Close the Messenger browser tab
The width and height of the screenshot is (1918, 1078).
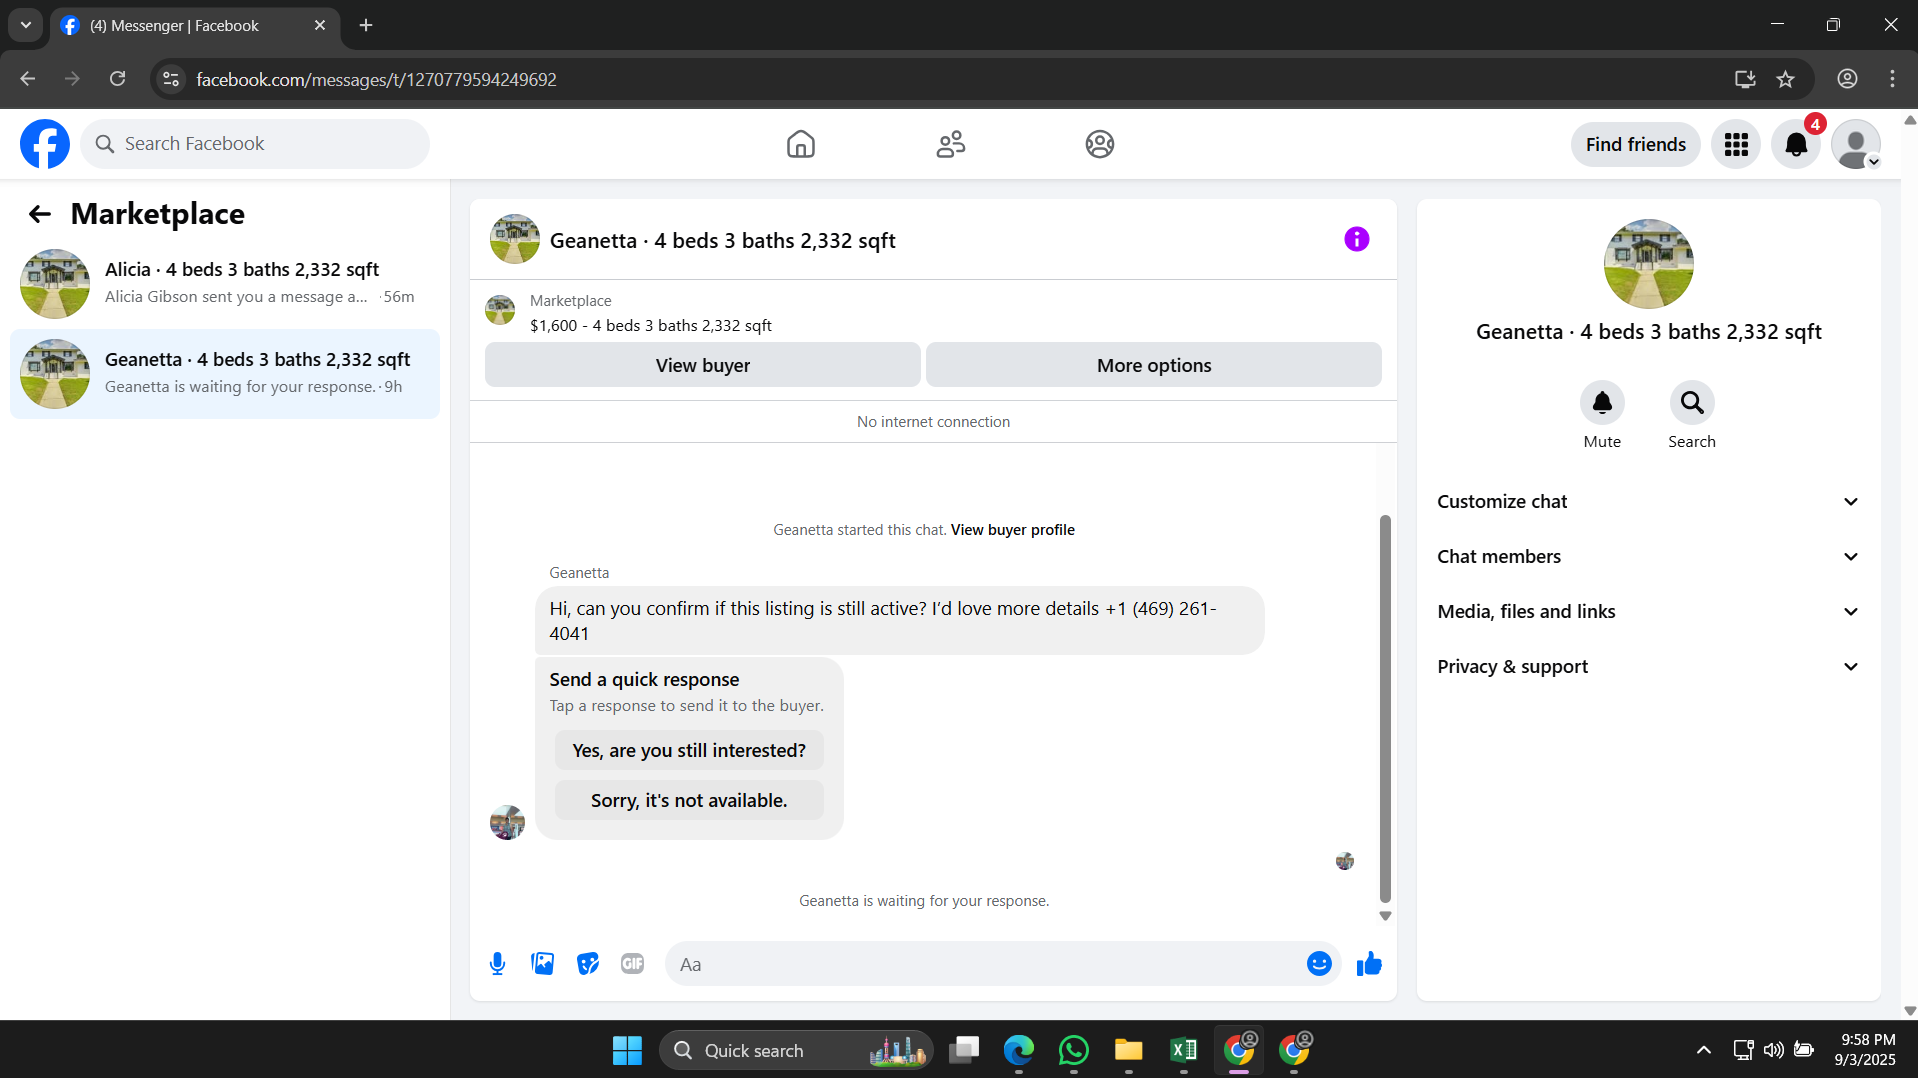(x=320, y=26)
